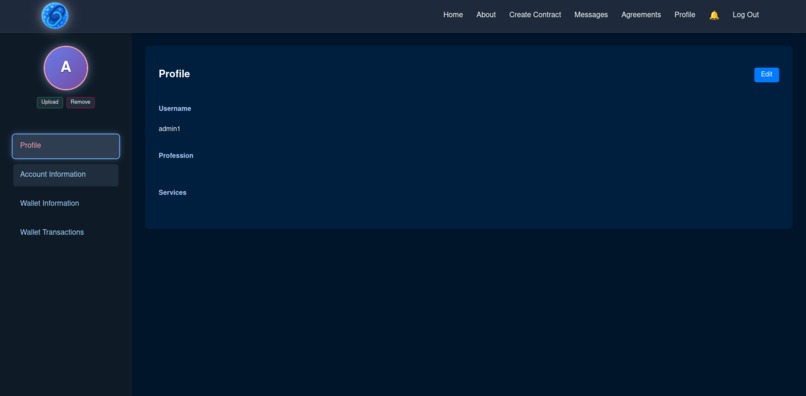The height and width of the screenshot is (396, 806).
Task: Open the Agreements page
Action: pyautogui.click(x=641, y=15)
